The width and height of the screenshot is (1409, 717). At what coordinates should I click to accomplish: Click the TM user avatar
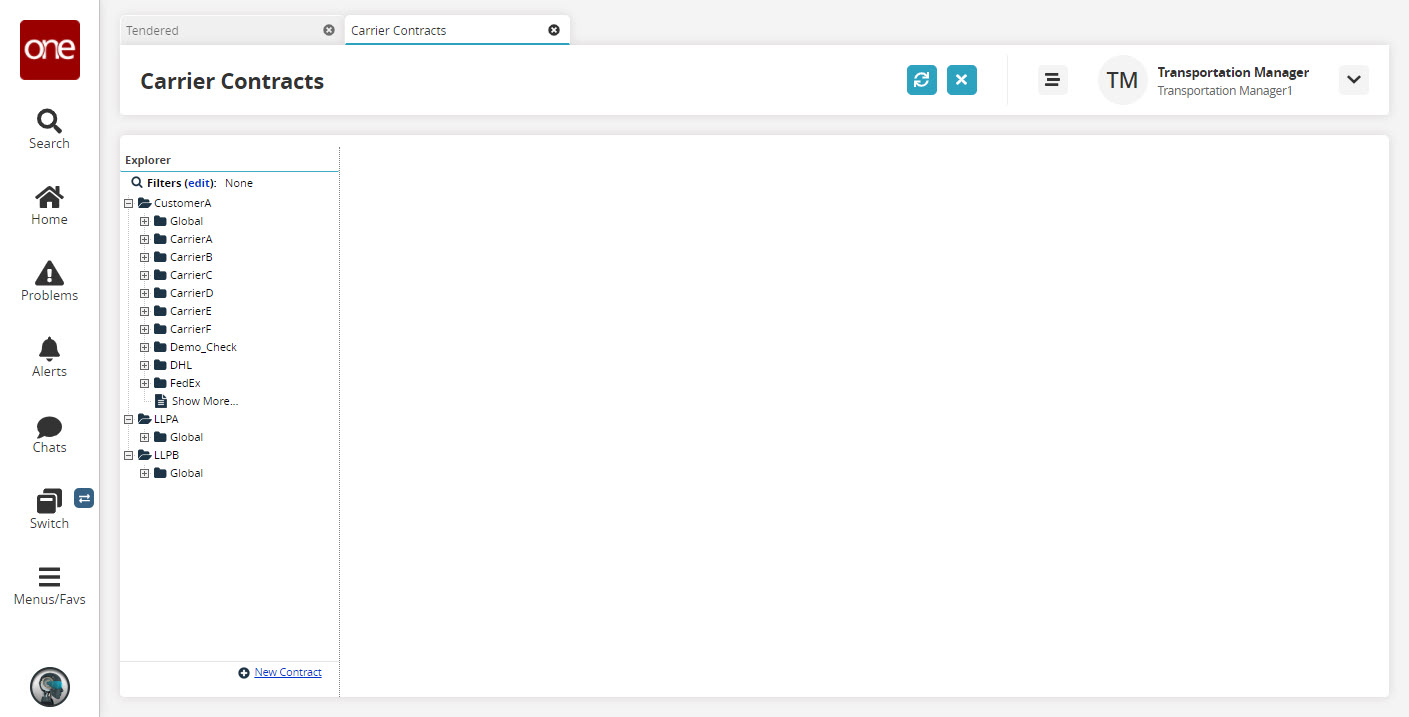[1122, 80]
